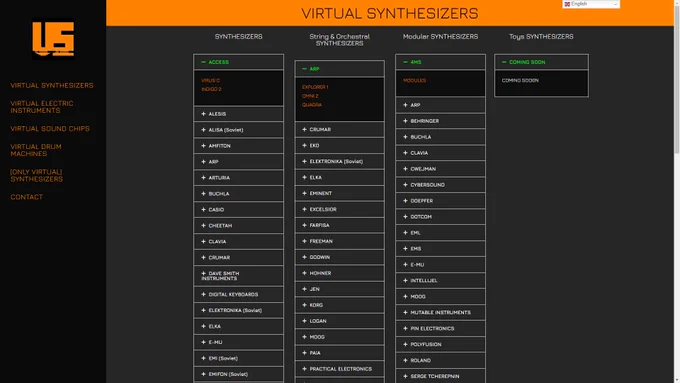Expand the PRACTICAL ELECTRONICS section
This screenshot has width=680, height=383.
[x=340, y=369]
